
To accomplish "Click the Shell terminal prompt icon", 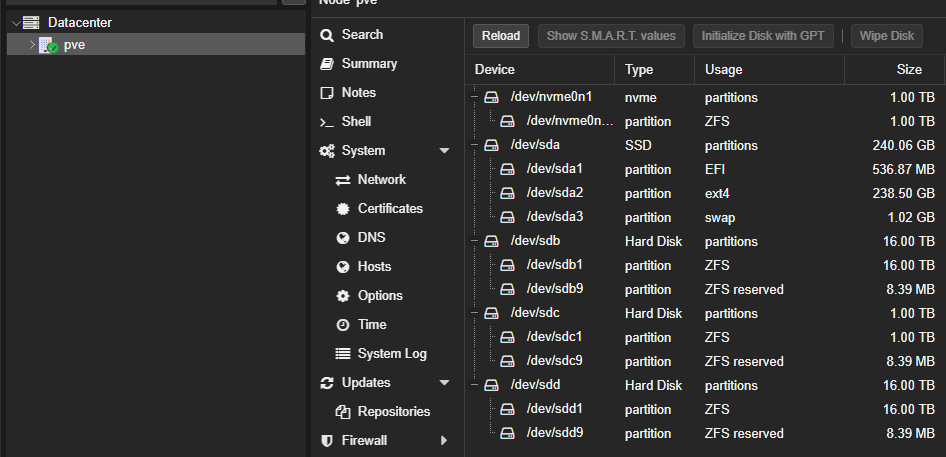I will coord(326,123).
